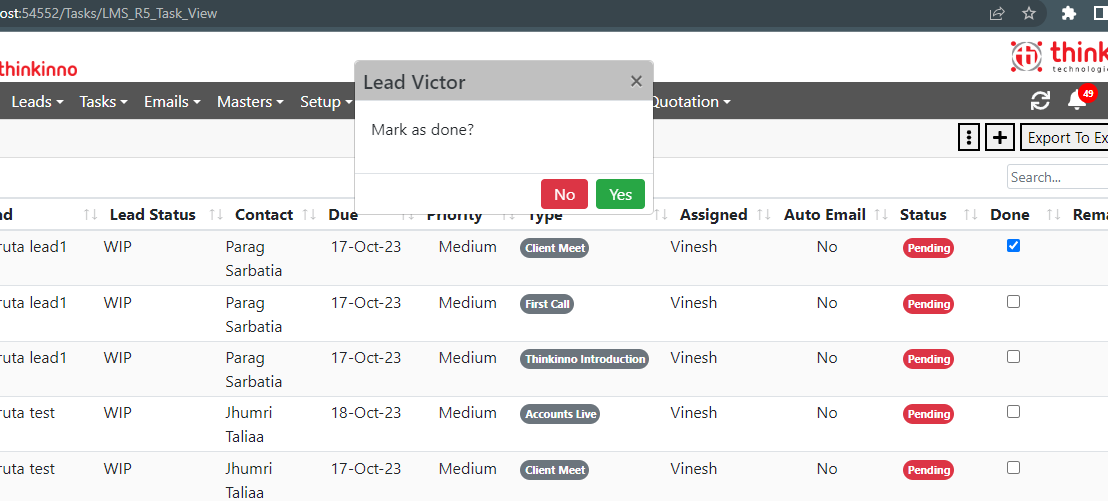Expand the Leads dropdown menu
Screen dimensions: 1108x501
coord(37,102)
